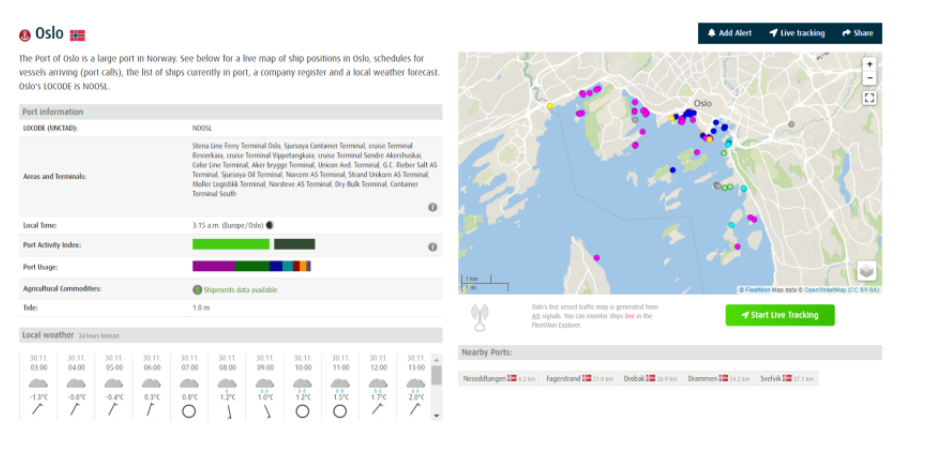
Task: Click the Oslo city label on the map
Action: 703,103
